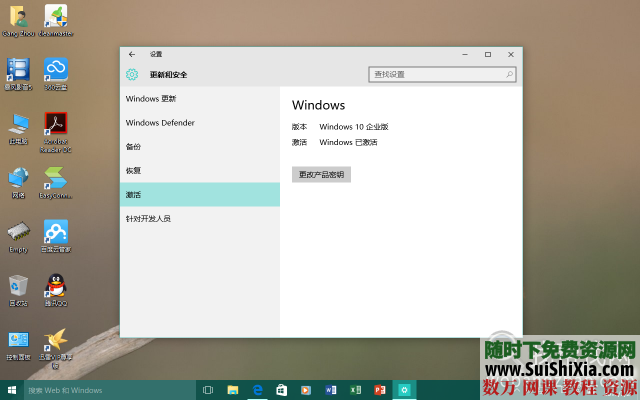Click the Update & security gear icon
Image resolution: width=640 pixels, height=400 pixels.
pyautogui.click(x=132, y=74)
